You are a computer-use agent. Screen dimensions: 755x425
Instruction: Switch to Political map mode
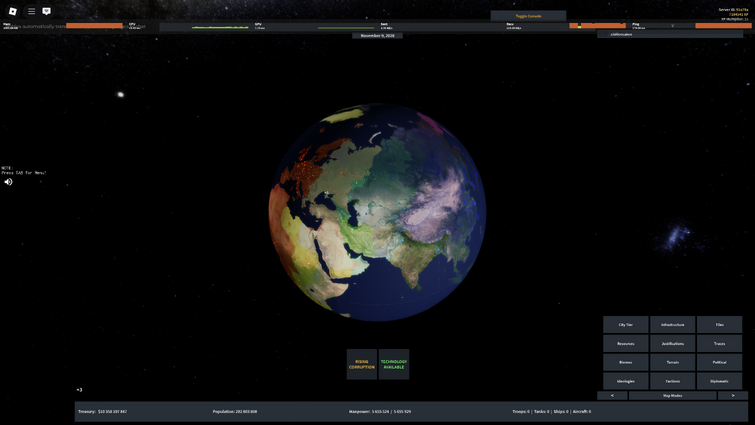coord(719,362)
